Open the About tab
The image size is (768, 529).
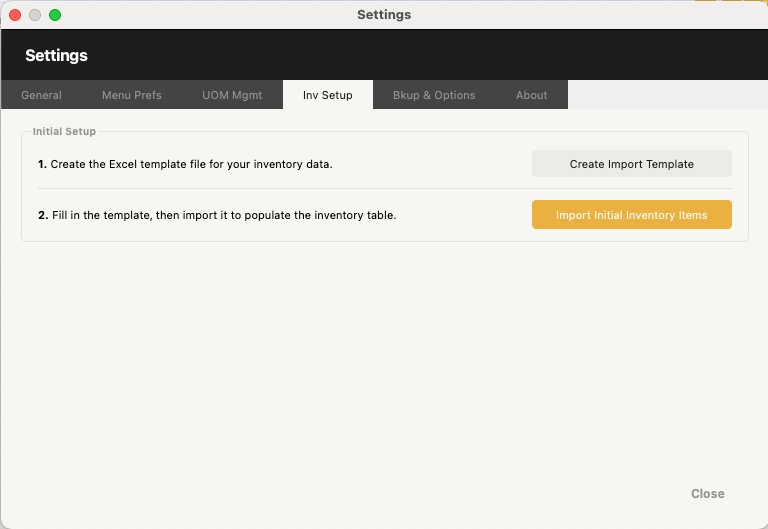[x=531, y=95]
